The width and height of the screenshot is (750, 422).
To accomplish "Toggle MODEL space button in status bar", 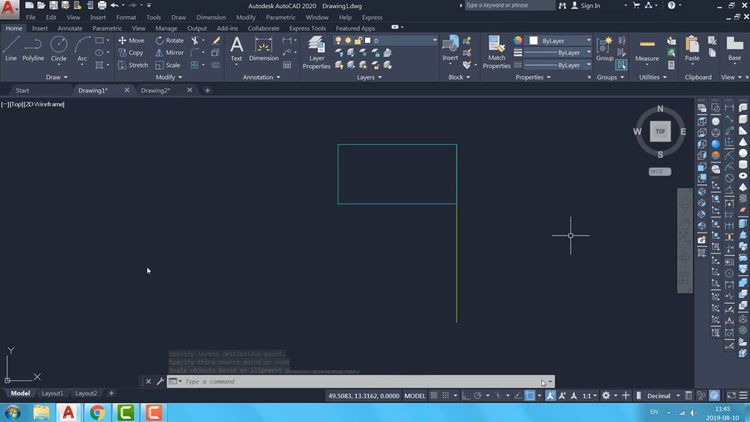I will (x=414, y=396).
